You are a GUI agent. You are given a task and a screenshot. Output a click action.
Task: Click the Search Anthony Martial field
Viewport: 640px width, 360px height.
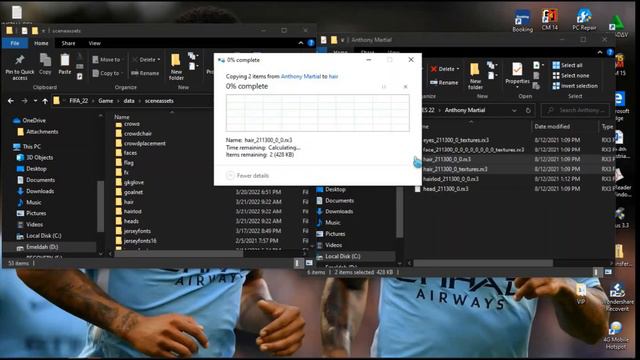[576, 110]
